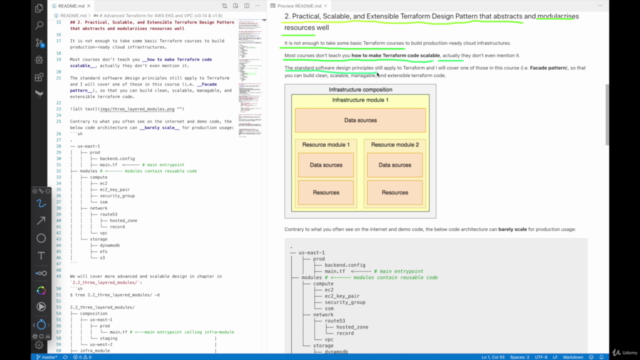Click the feedback smiley icon in the status bar

tap(591, 357)
